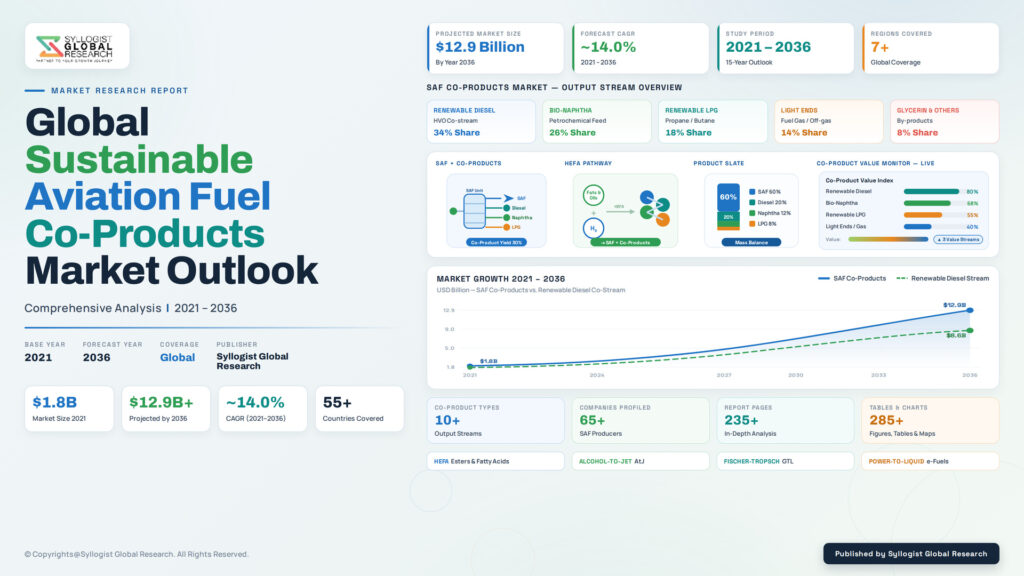Image resolution: width=1024 pixels, height=576 pixels.
Task: Click the molecule cluster in HEFA Pathway
Action: coord(654,208)
